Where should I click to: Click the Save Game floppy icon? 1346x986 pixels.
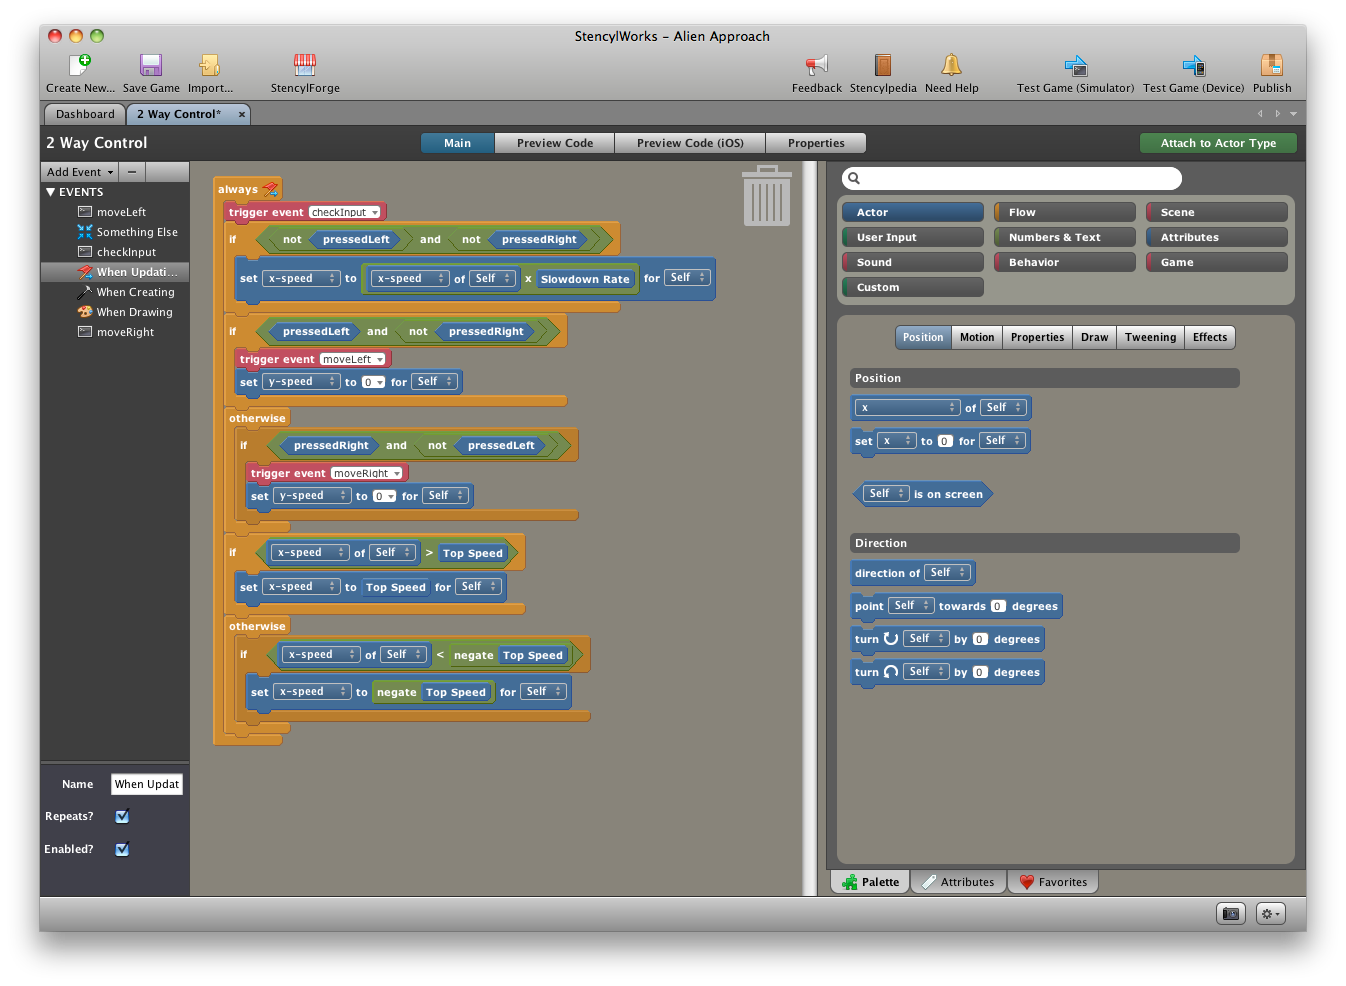point(151,65)
